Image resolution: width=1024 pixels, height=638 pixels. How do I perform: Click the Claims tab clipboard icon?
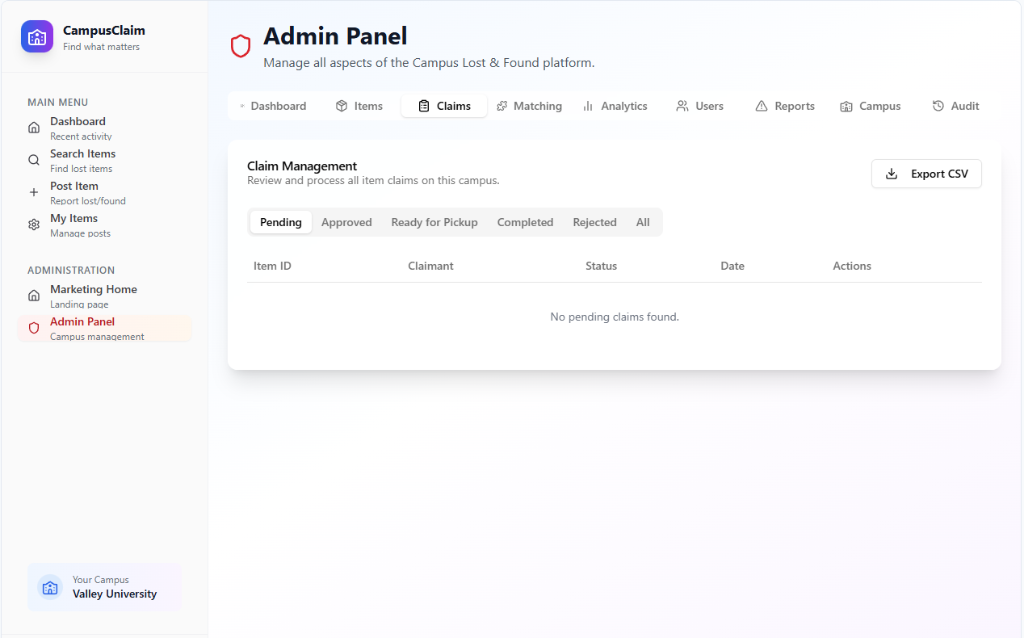(424, 106)
